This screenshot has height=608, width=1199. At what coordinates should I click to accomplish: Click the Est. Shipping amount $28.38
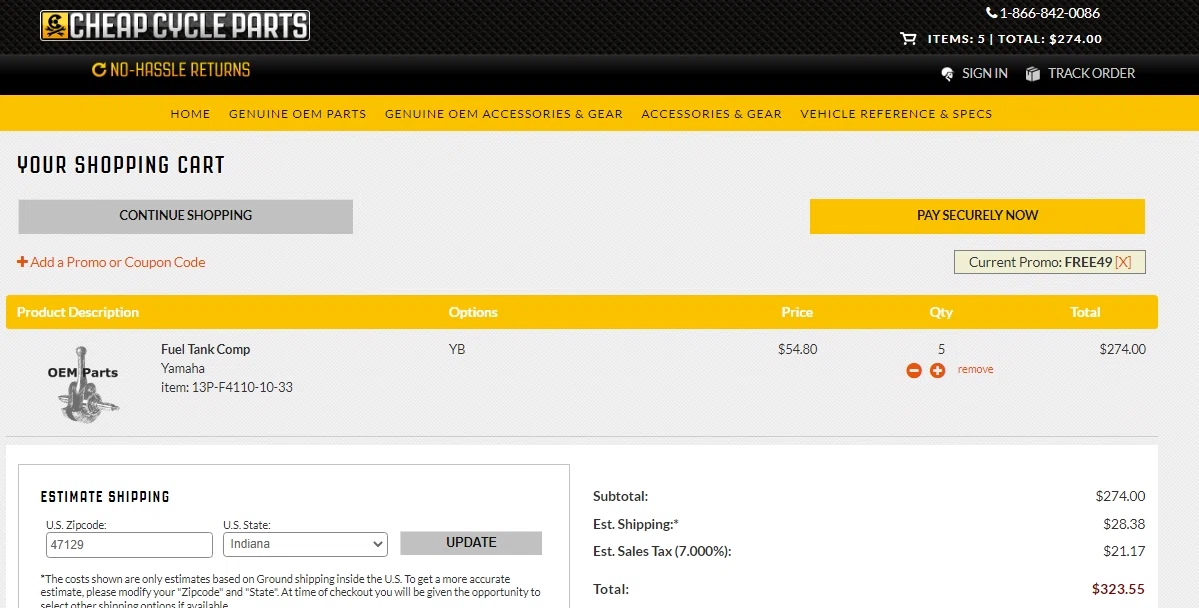(x=1124, y=524)
